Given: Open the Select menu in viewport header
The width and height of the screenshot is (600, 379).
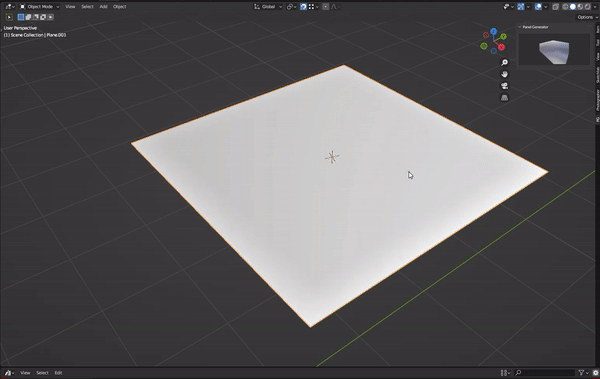Looking at the screenshot, I should click(87, 7).
